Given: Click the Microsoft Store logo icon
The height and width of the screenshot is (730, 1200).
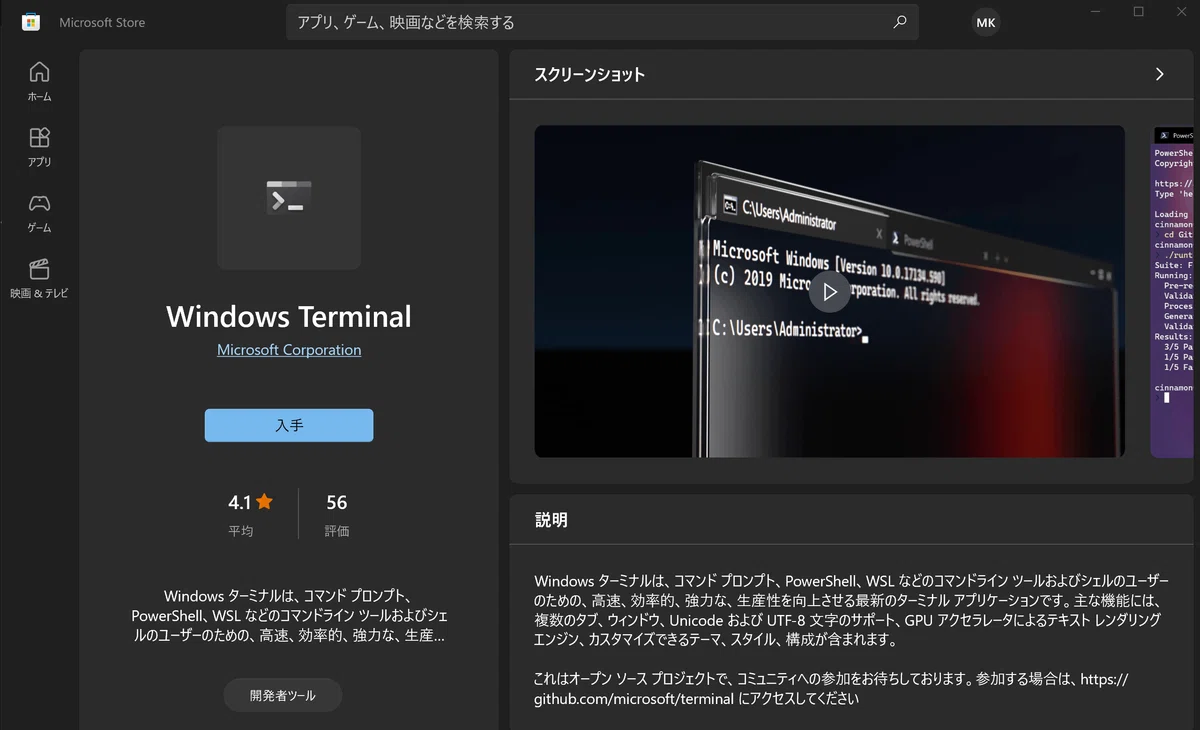Looking at the screenshot, I should click(30, 22).
